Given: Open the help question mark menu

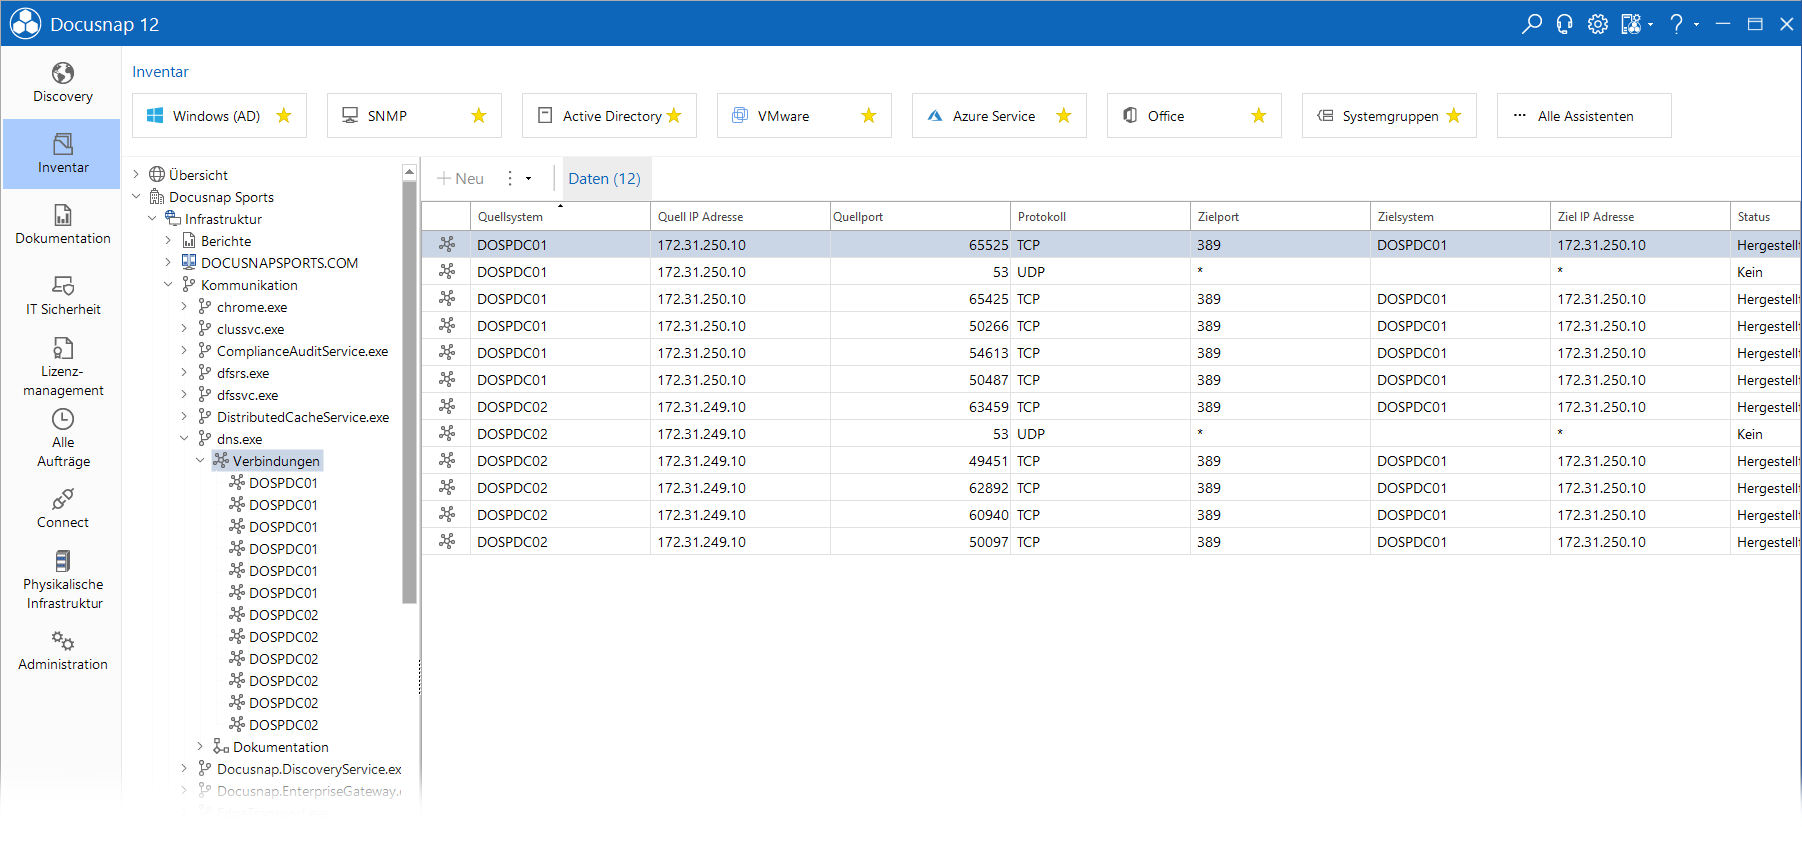Looking at the screenshot, I should click(x=1677, y=24).
